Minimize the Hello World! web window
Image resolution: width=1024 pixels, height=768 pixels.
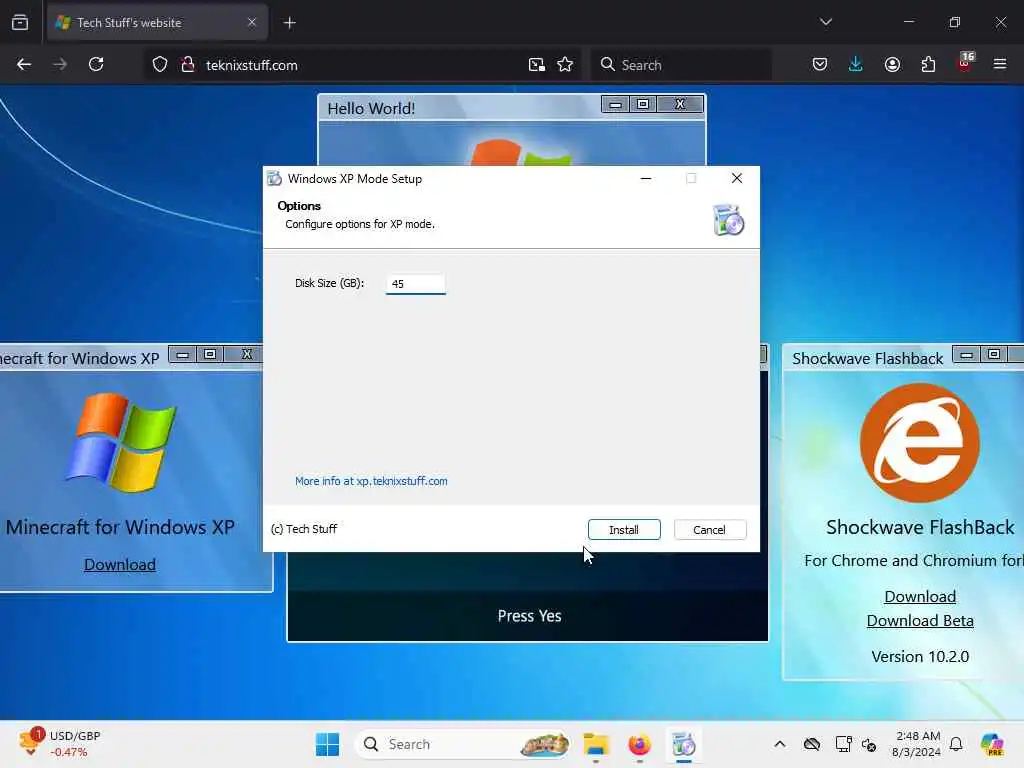pos(615,104)
